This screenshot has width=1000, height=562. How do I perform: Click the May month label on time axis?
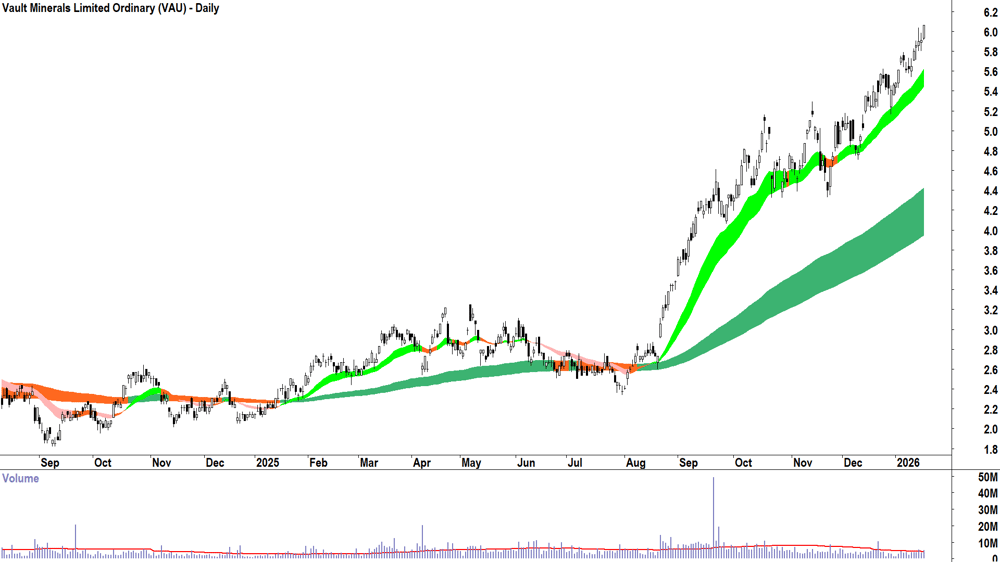coord(471,463)
